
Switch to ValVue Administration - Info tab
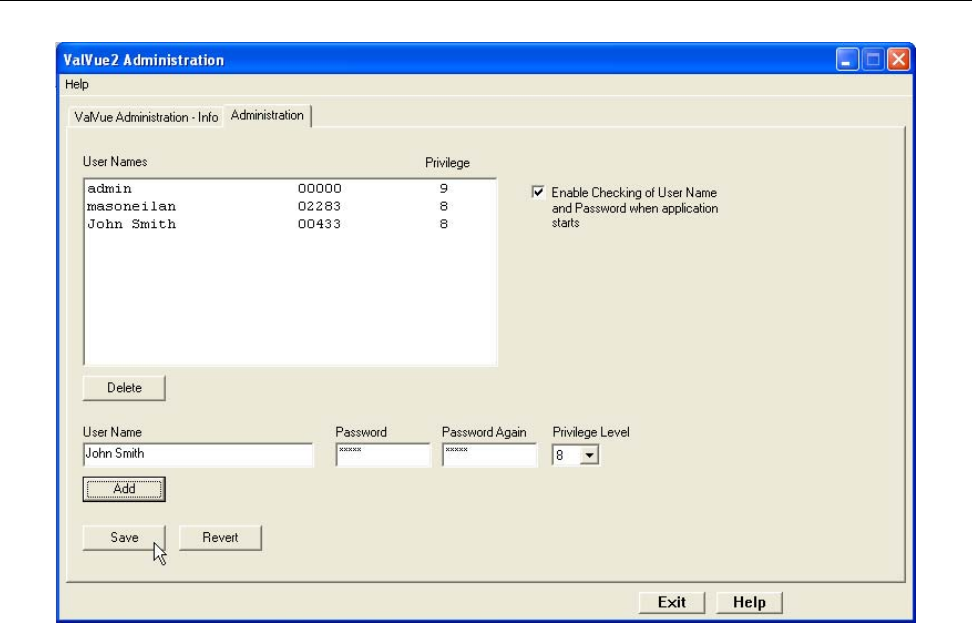click(x=146, y=117)
